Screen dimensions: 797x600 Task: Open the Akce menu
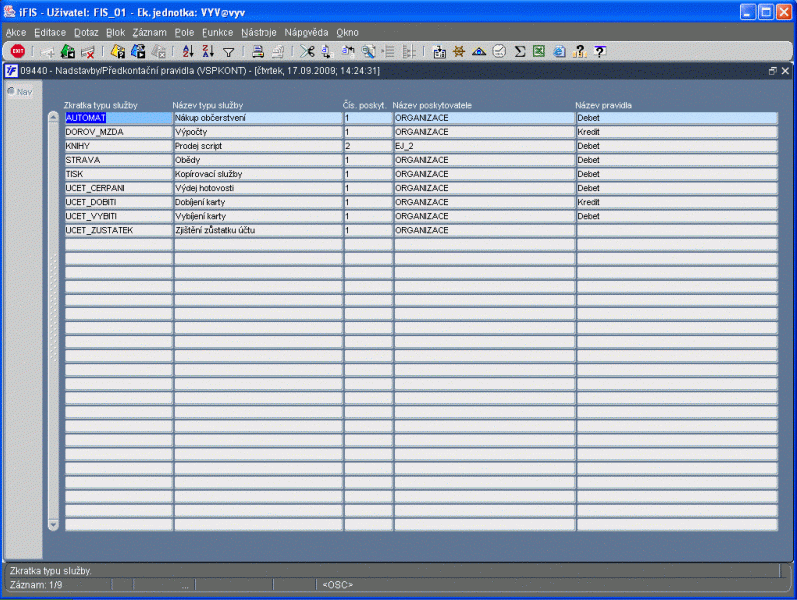click(x=16, y=33)
